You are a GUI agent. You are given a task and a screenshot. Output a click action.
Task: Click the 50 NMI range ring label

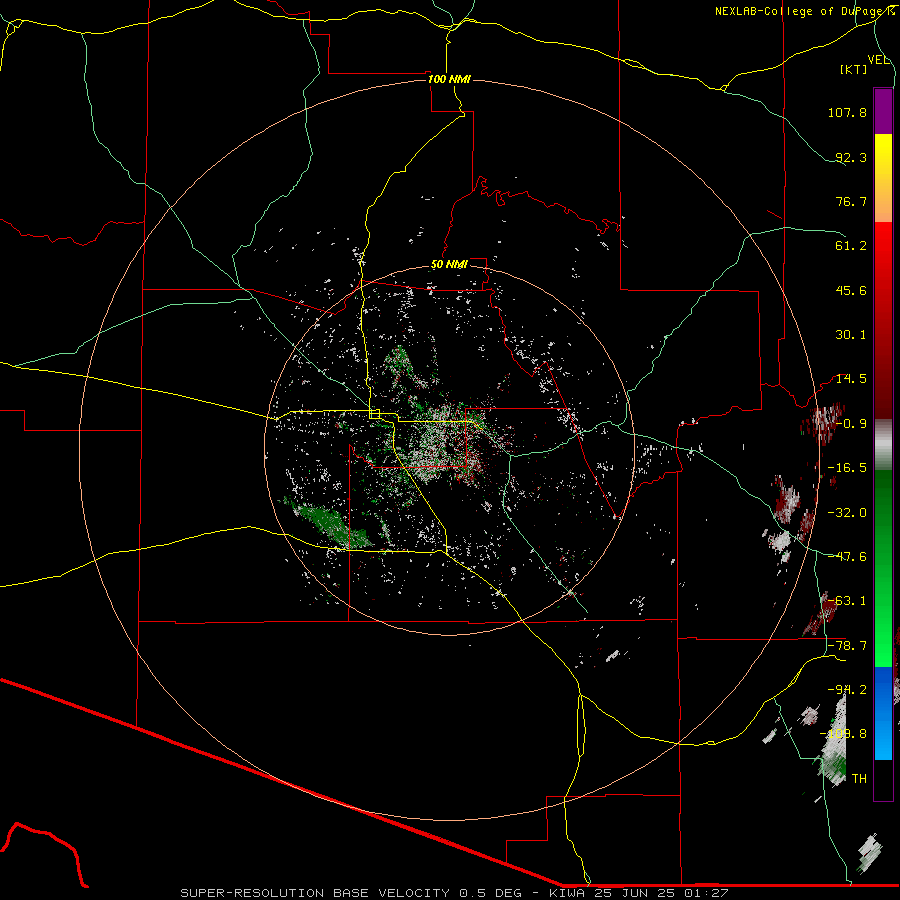pyautogui.click(x=449, y=265)
